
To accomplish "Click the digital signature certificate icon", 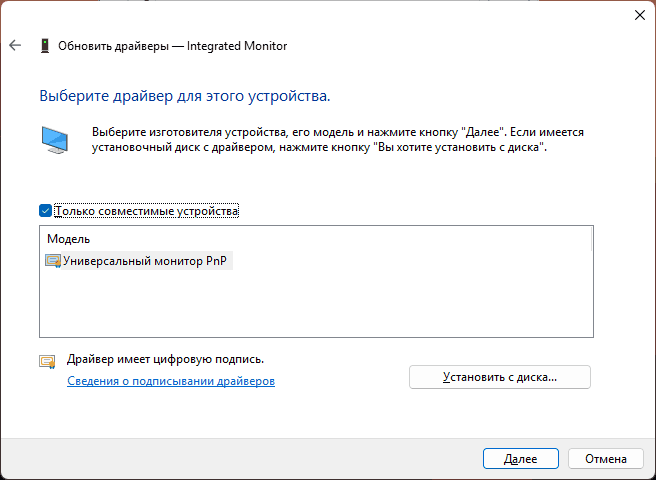I will 47,361.
